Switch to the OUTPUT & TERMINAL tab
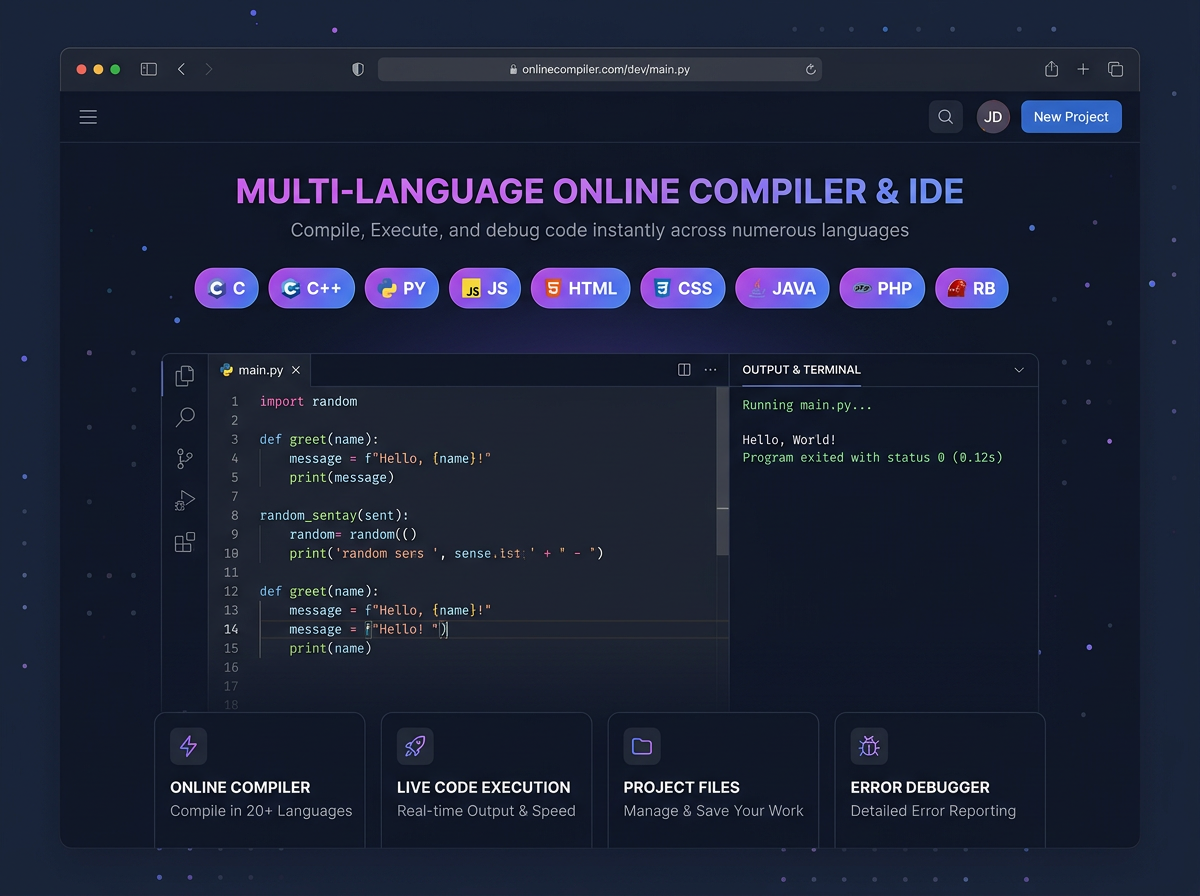 pyautogui.click(x=801, y=370)
